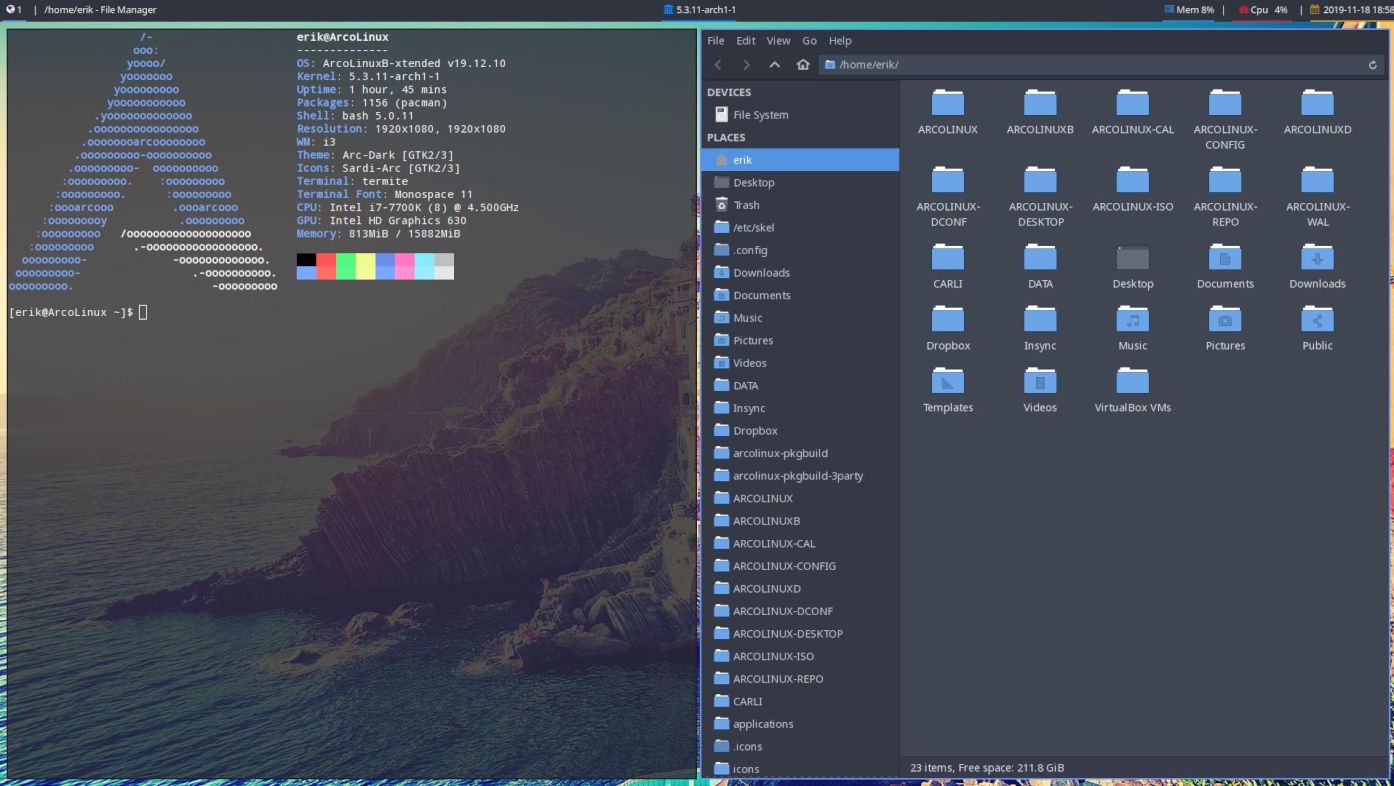Image resolution: width=1394 pixels, height=786 pixels.
Task: Open /etc/skel bookmark in sidebar
Action: pos(800,227)
